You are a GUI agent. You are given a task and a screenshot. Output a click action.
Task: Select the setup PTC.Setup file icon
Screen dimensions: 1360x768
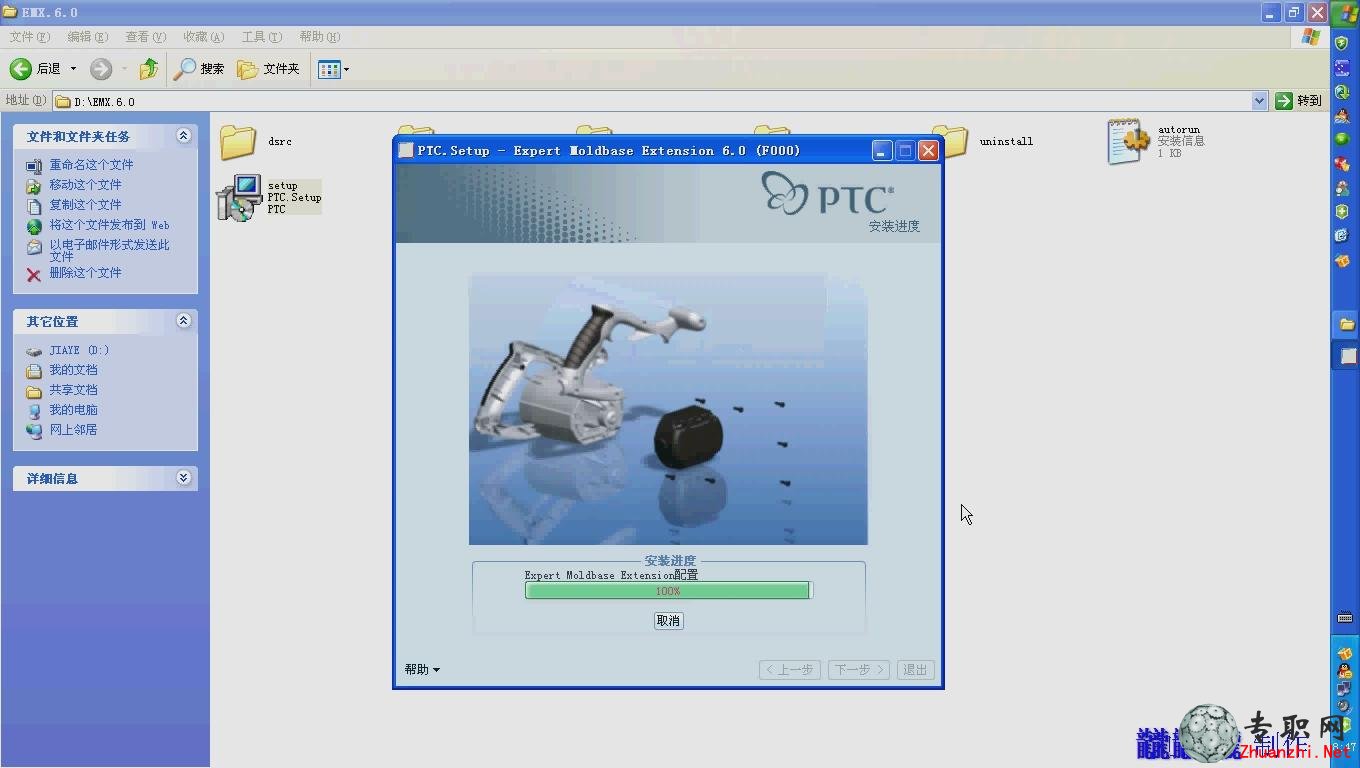click(238, 198)
